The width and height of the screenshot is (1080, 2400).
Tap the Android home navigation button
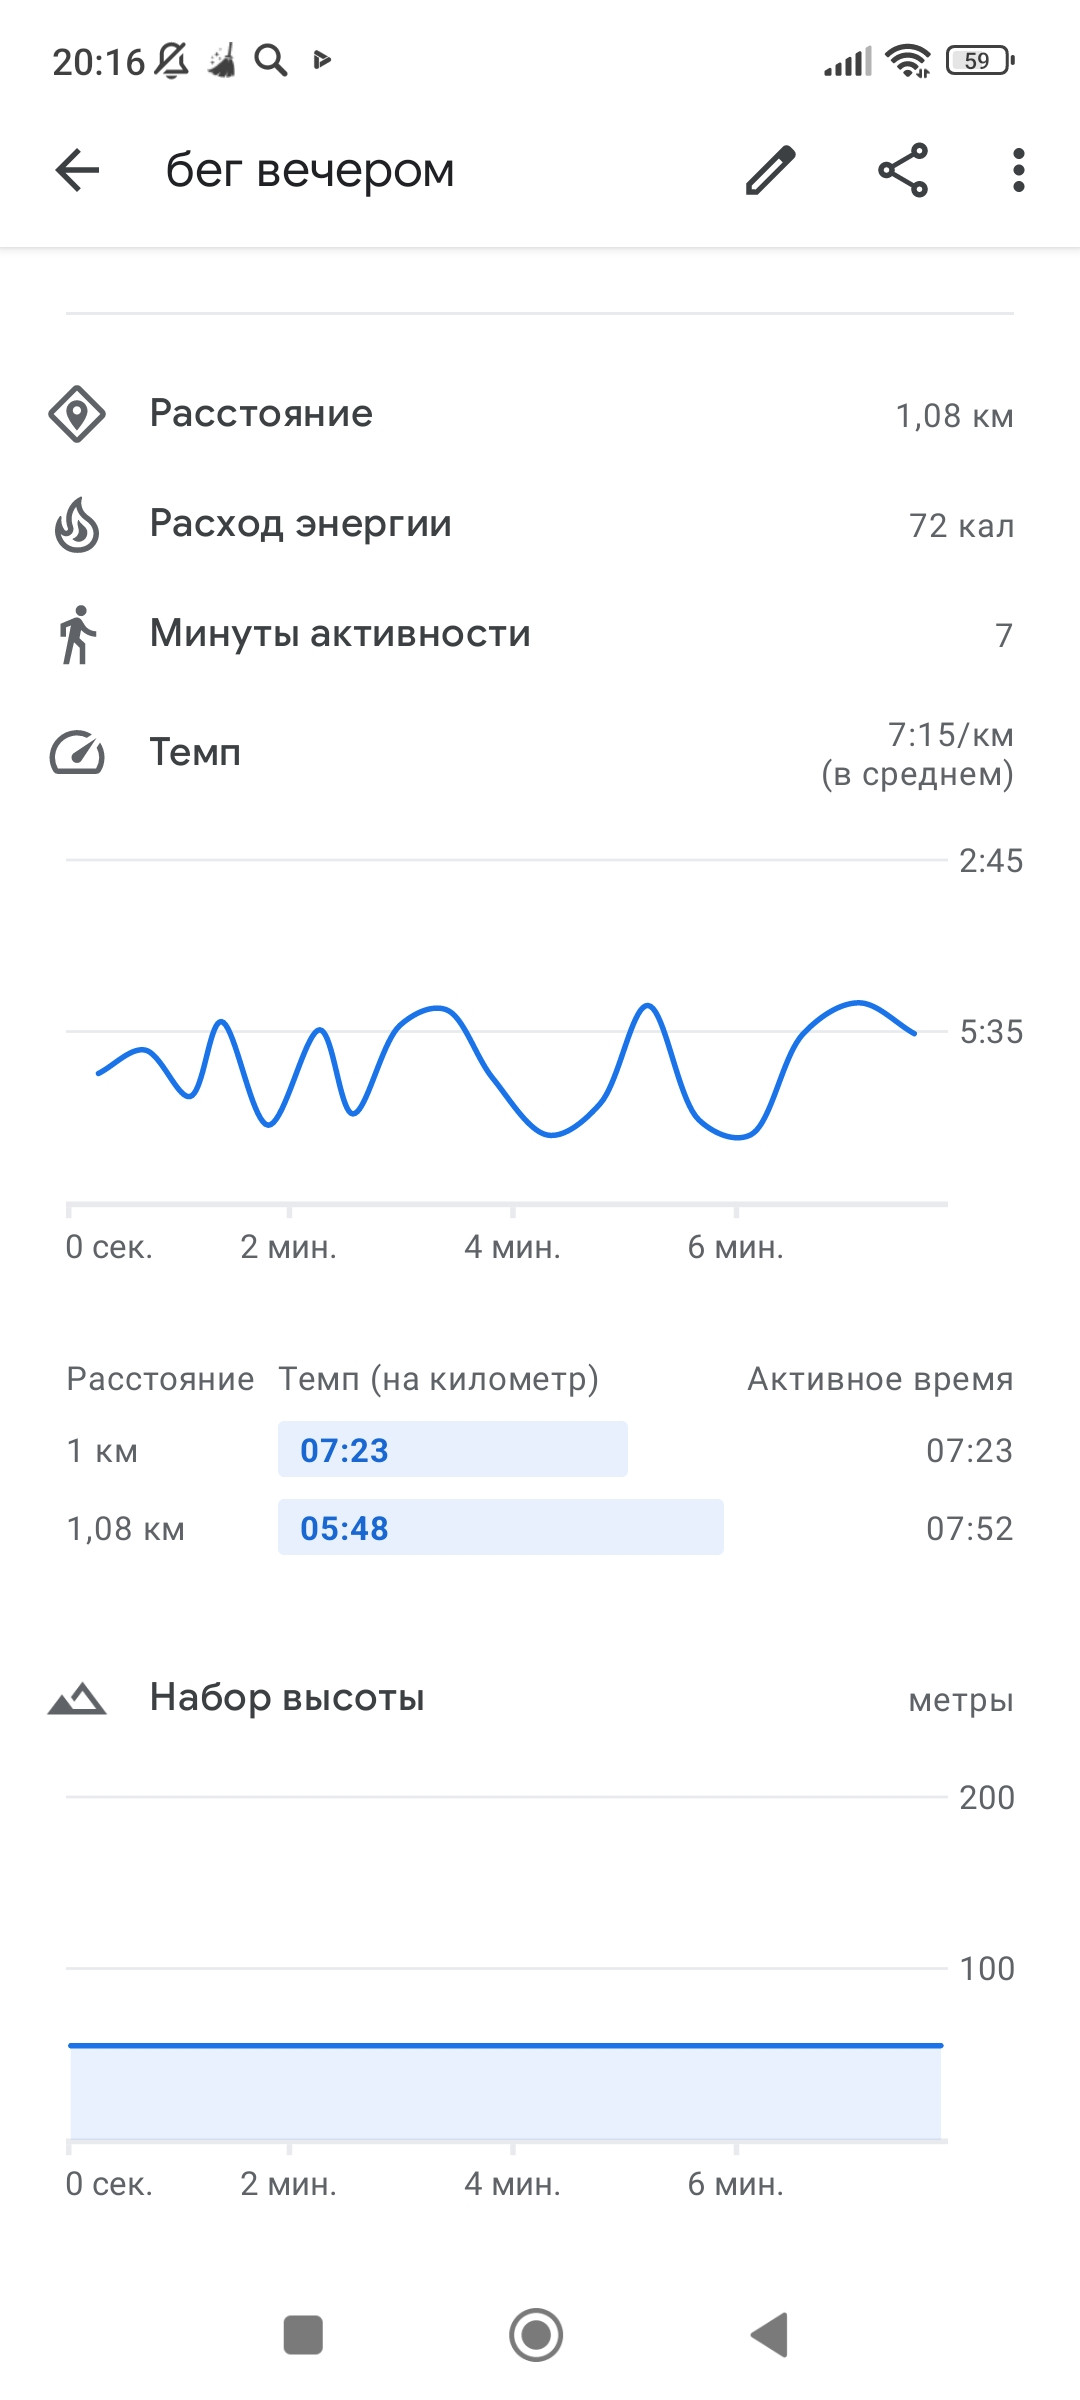536,2335
